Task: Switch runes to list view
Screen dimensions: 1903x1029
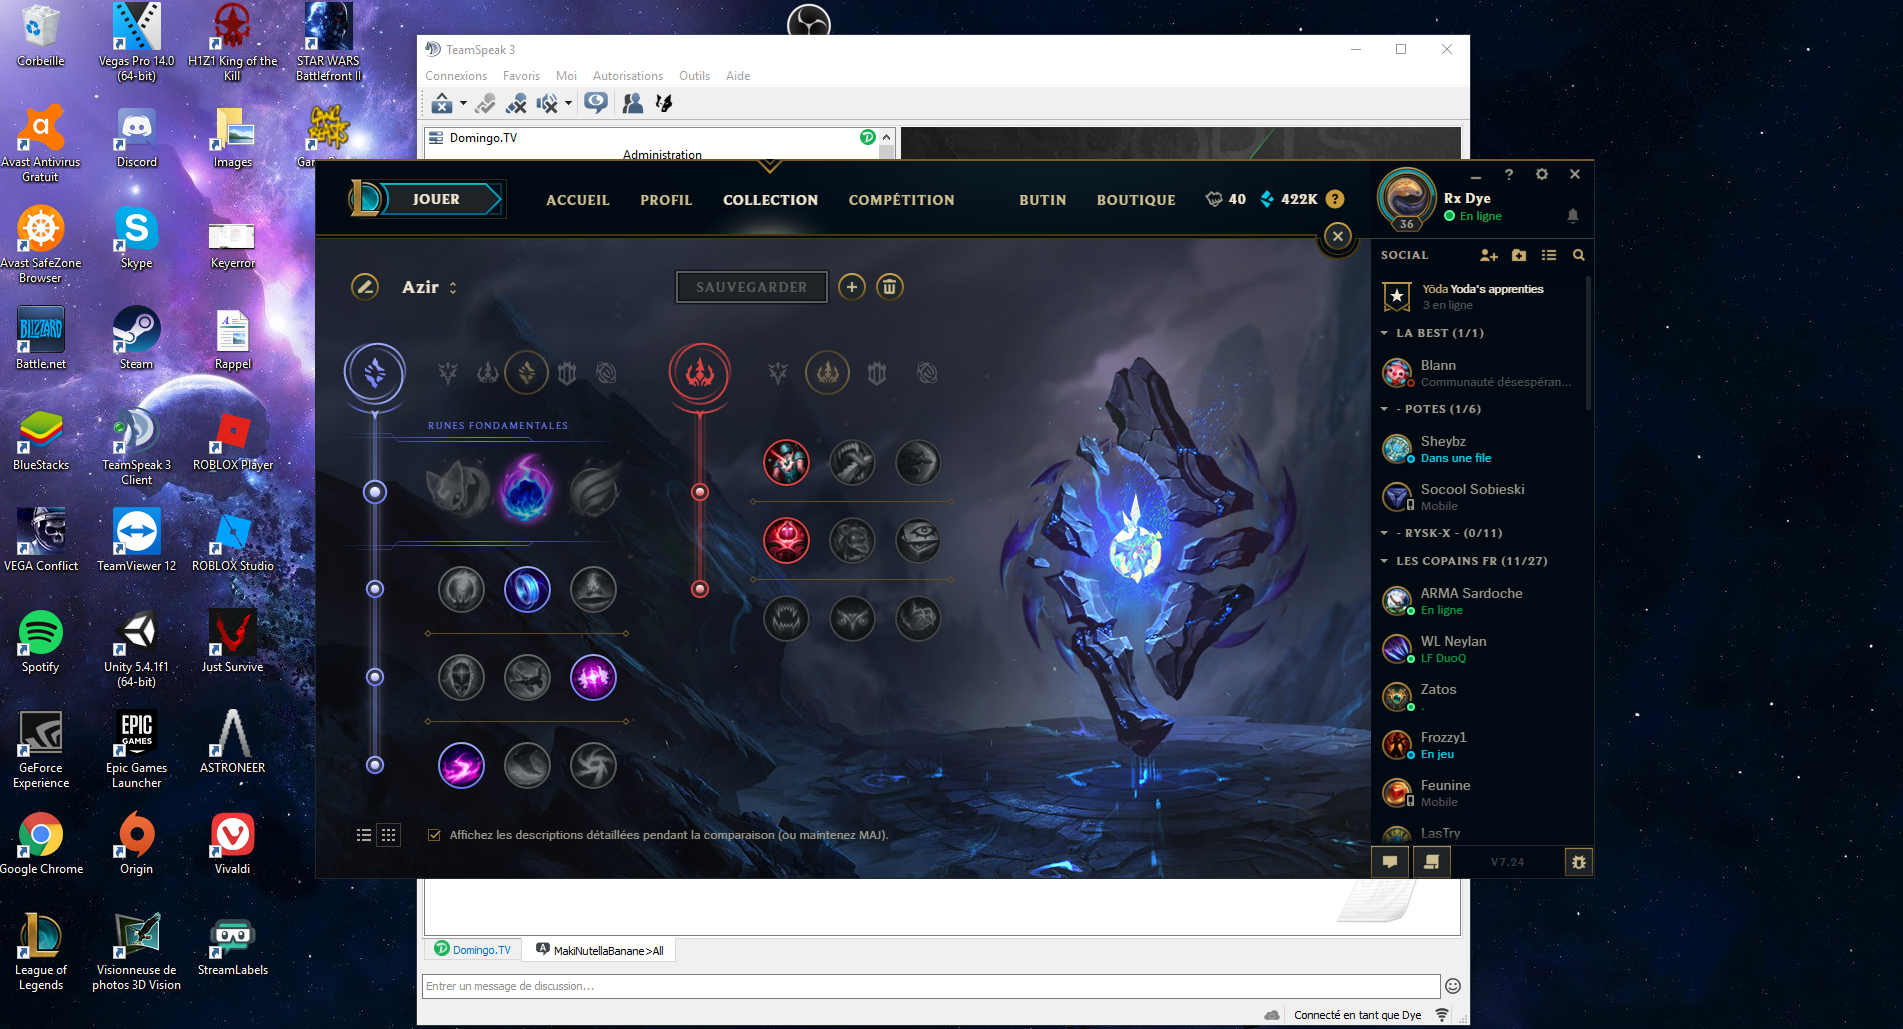Action: click(364, 835)
